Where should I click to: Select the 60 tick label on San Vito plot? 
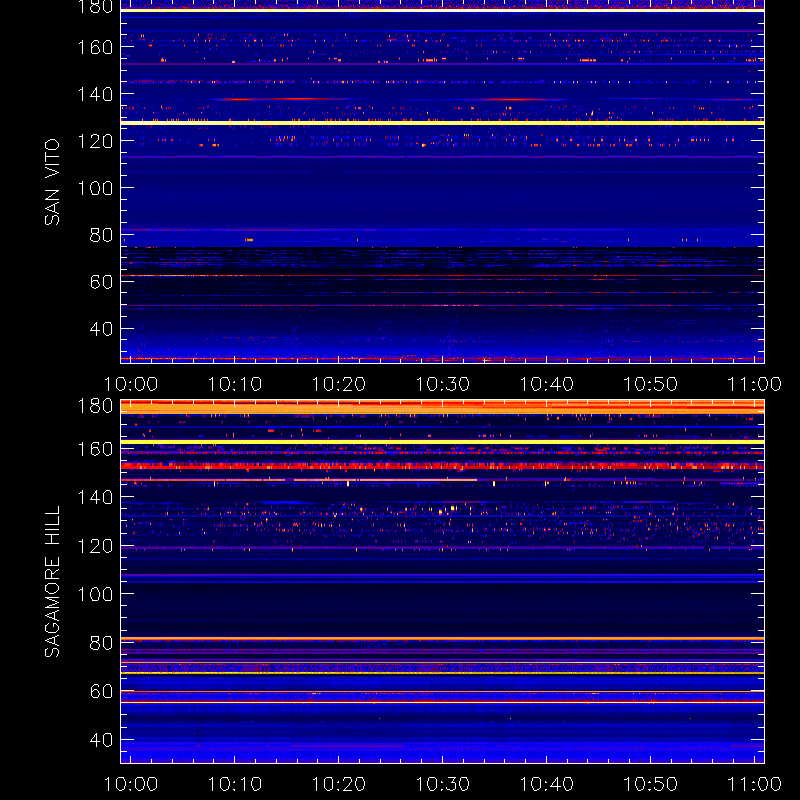click(102, 282)
